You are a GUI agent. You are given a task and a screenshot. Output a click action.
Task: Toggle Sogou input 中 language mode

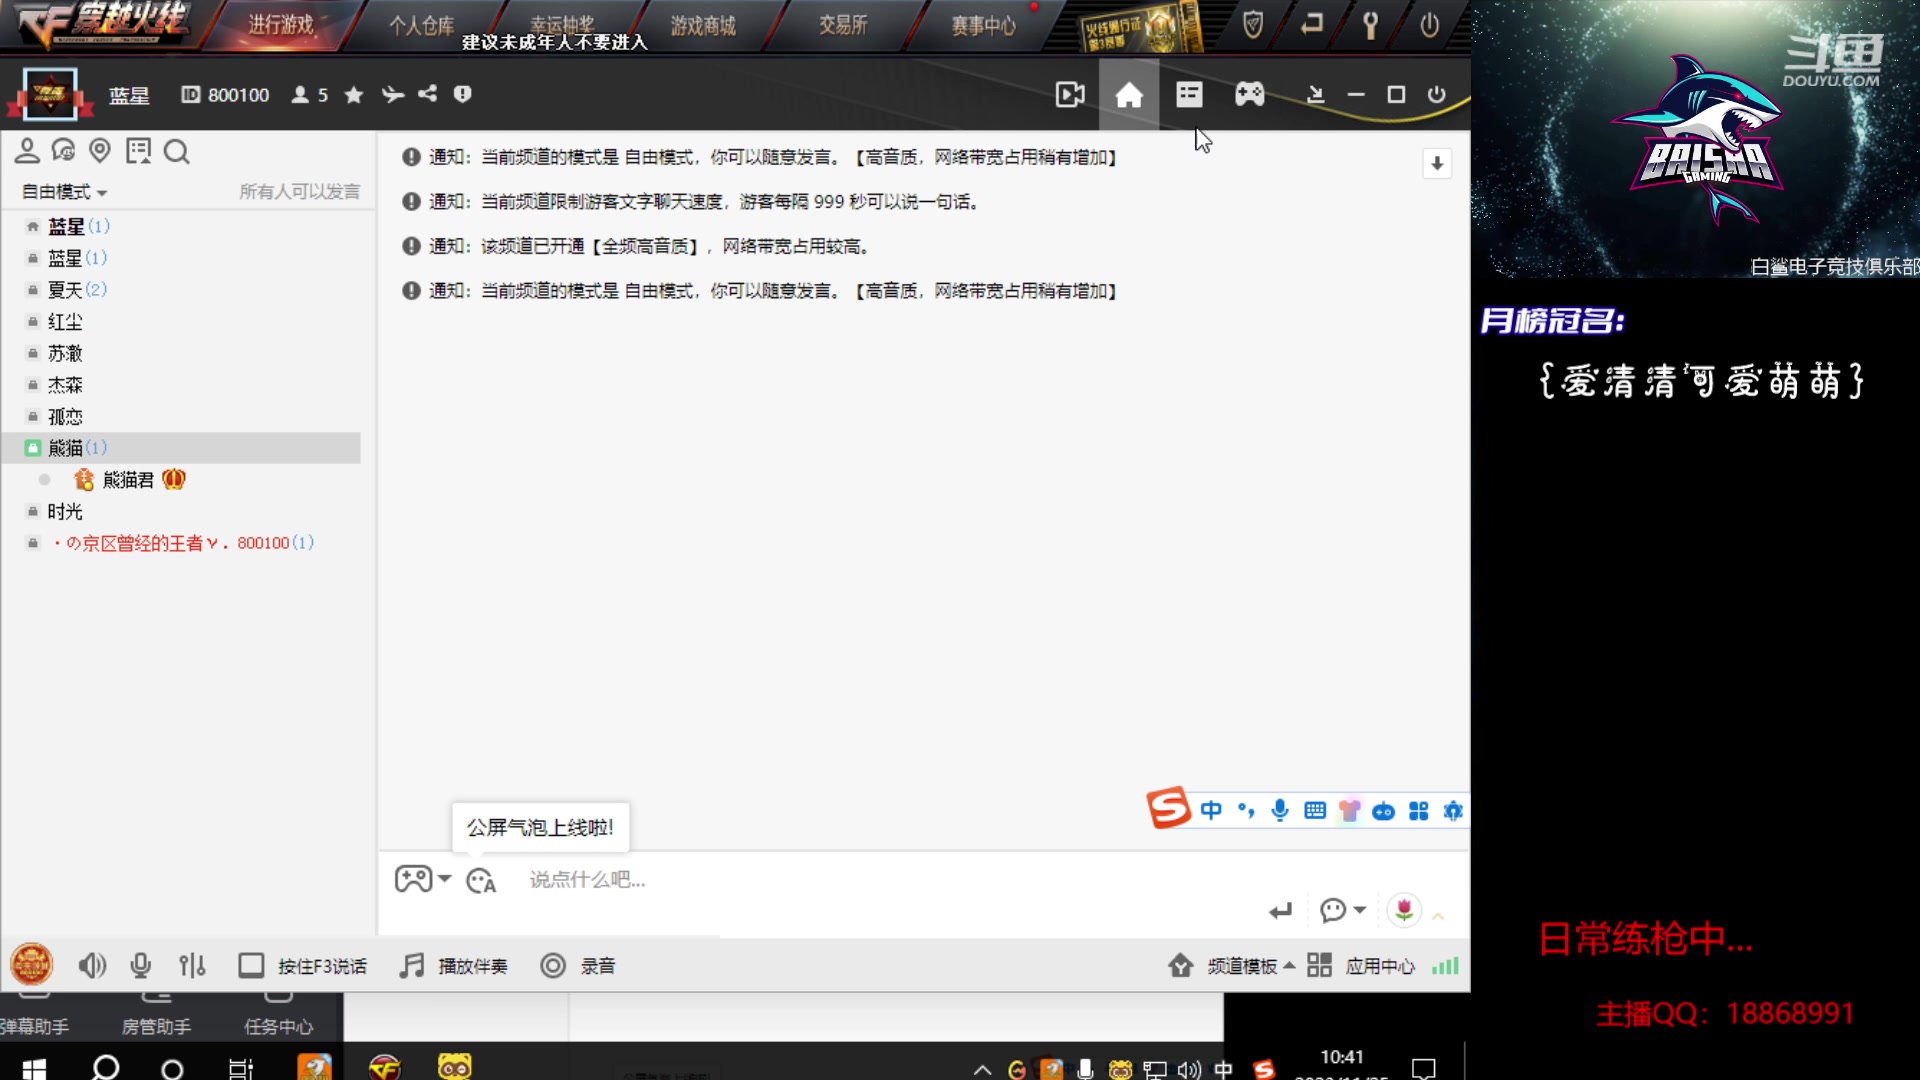[x=1211, y=811]
